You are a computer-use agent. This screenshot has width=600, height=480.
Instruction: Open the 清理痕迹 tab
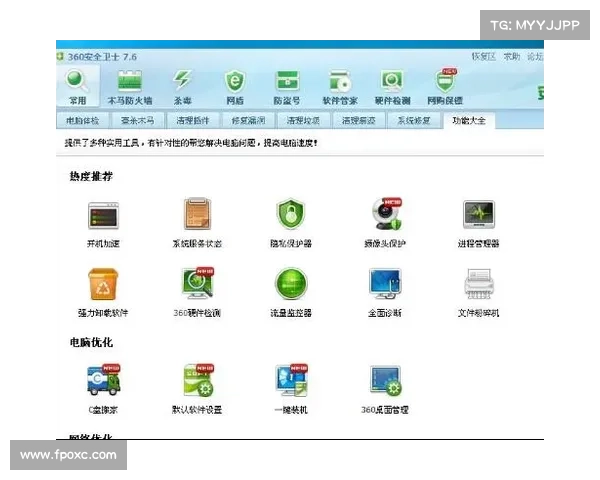(359, 121)
